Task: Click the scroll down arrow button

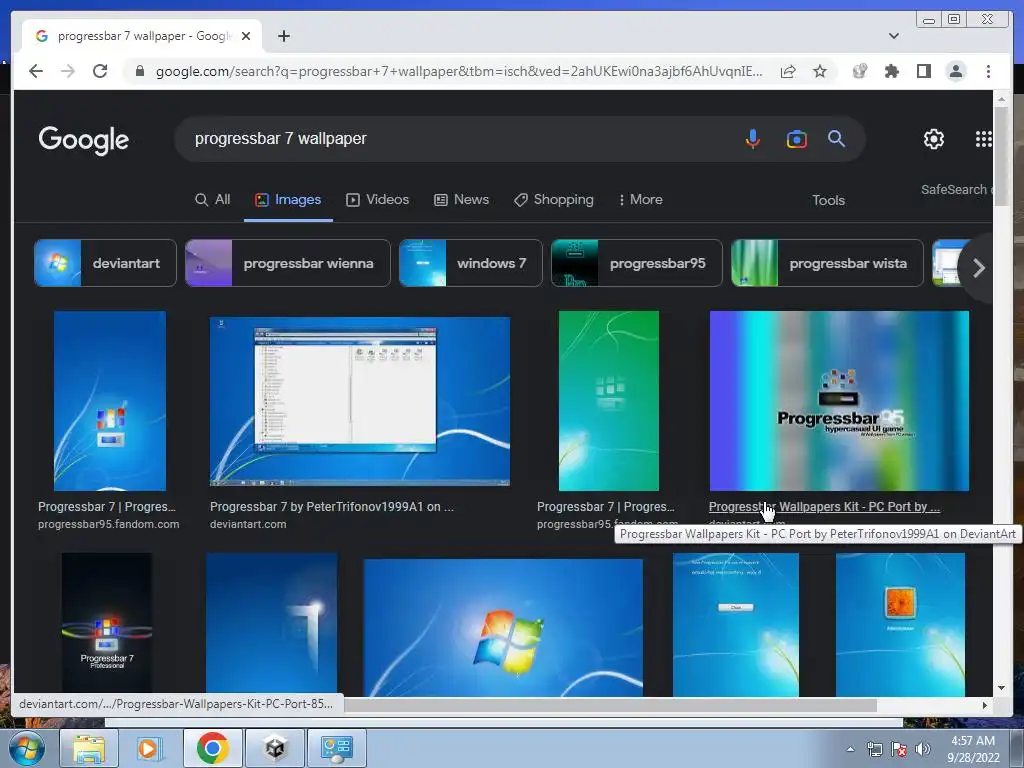Action: (x=1002, y=688)
